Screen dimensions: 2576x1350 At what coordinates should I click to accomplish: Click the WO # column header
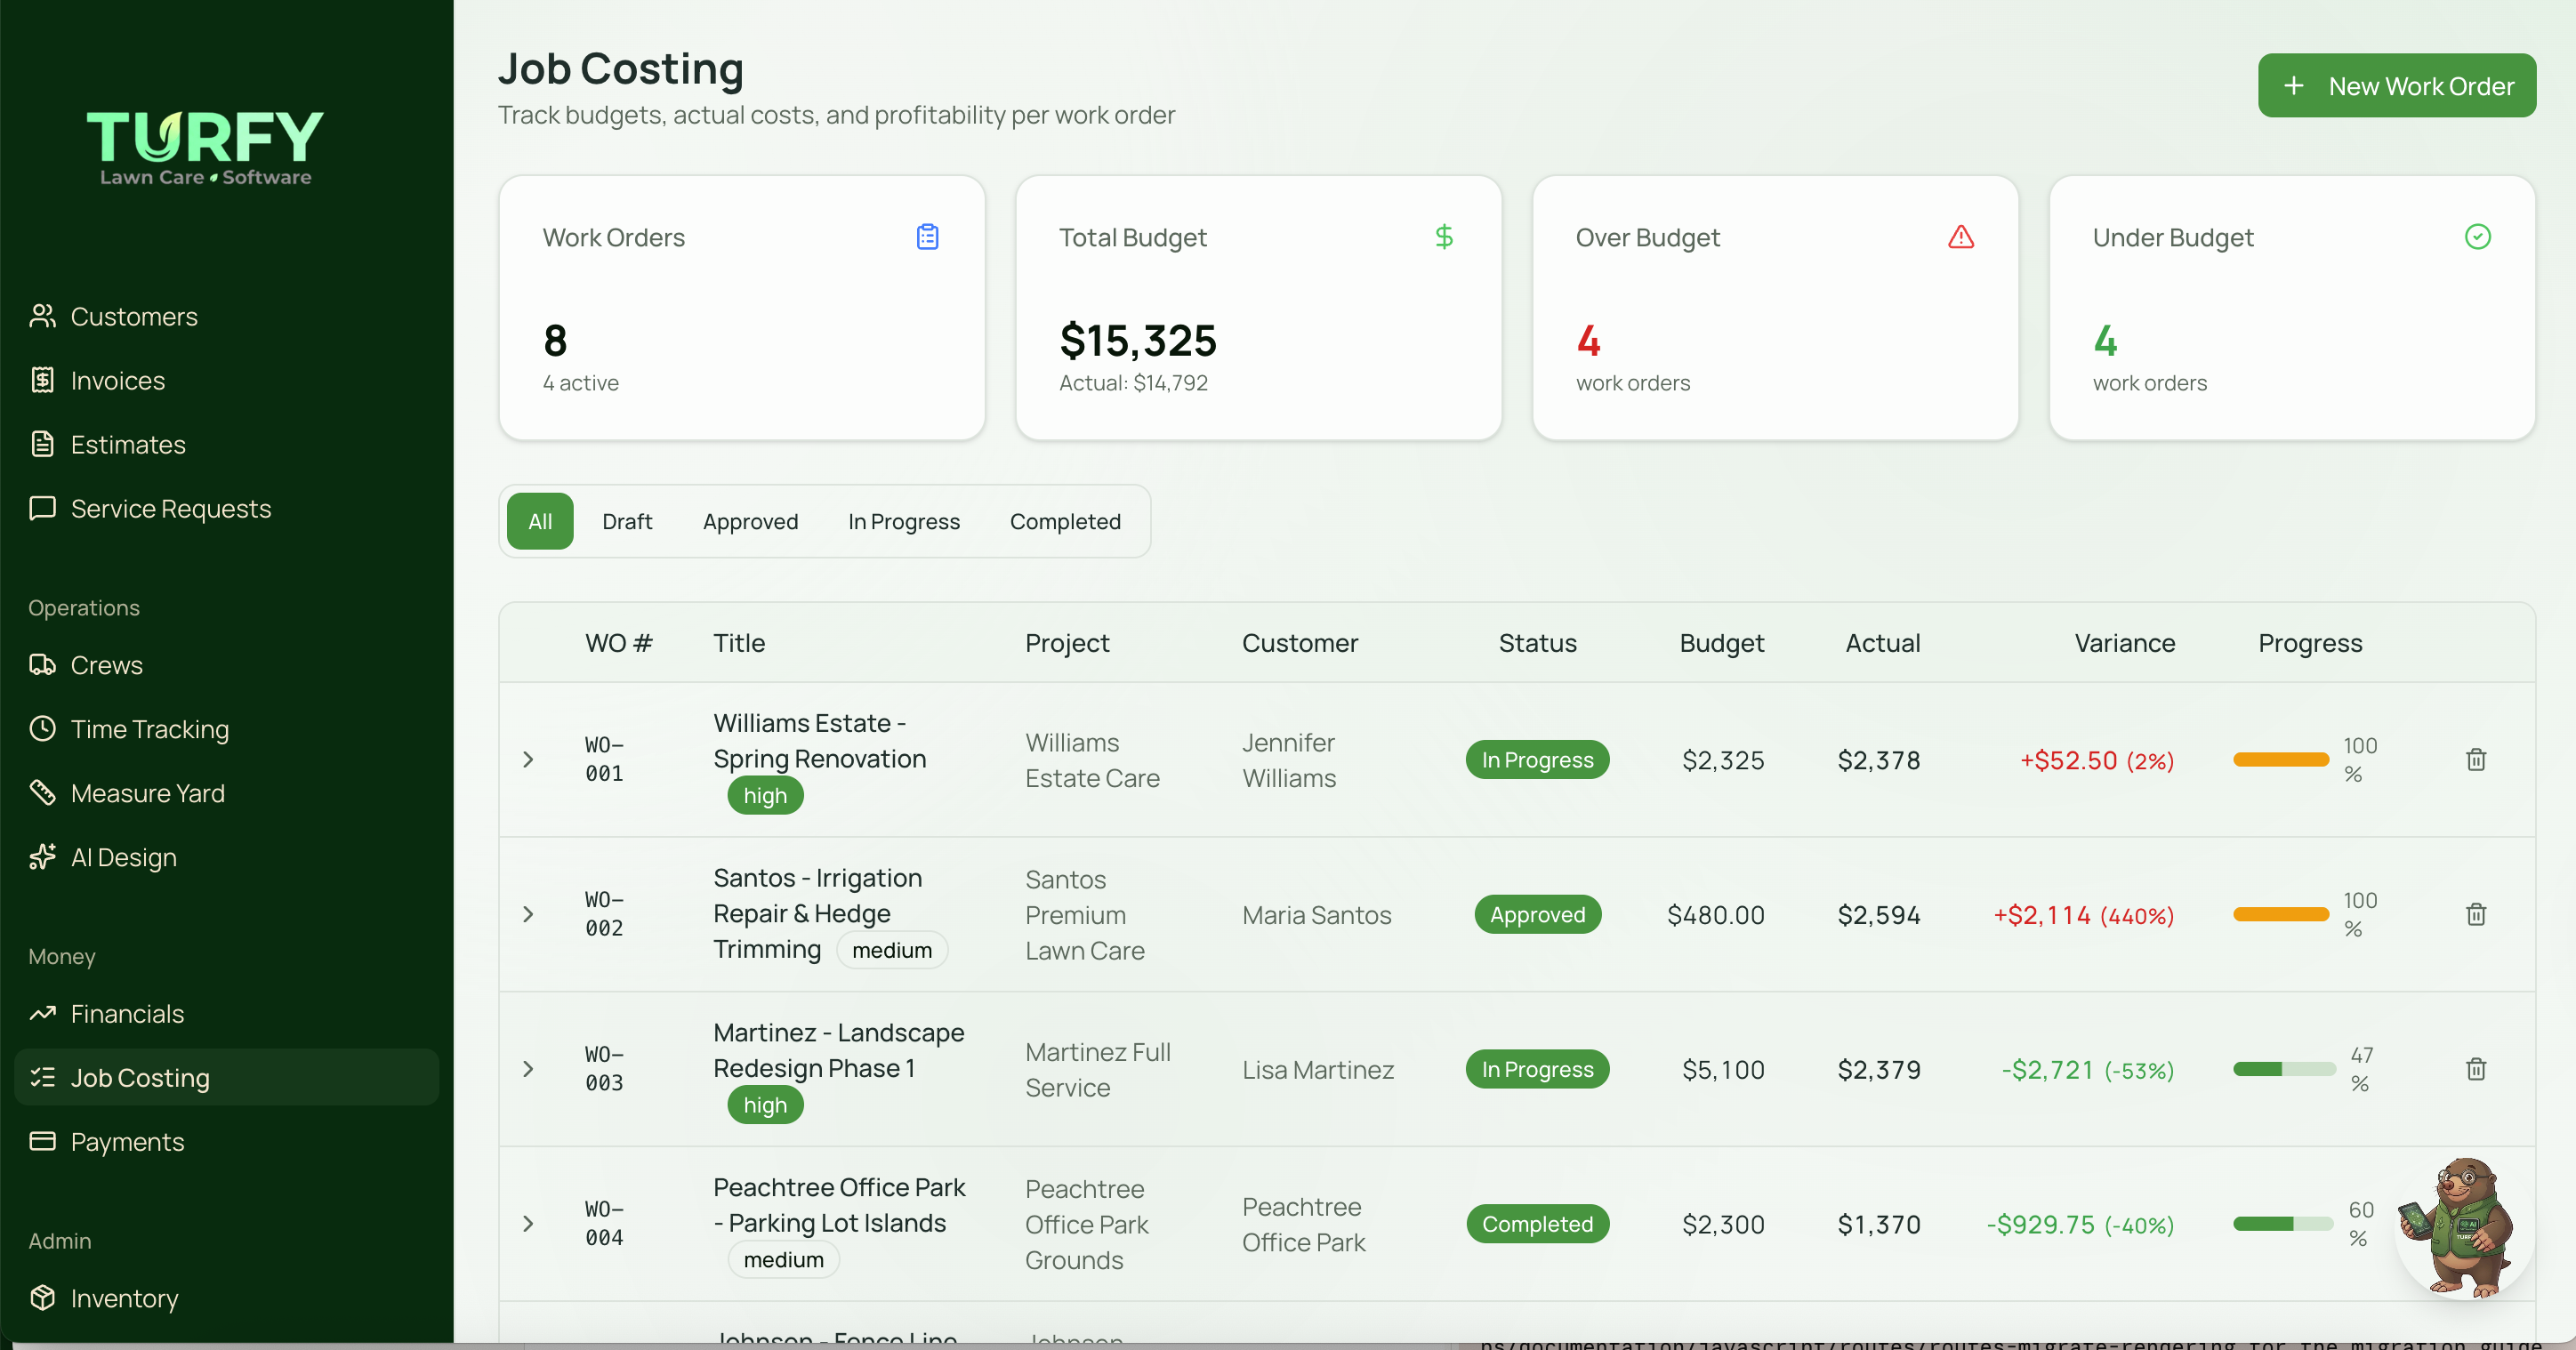tap(618, 643)
